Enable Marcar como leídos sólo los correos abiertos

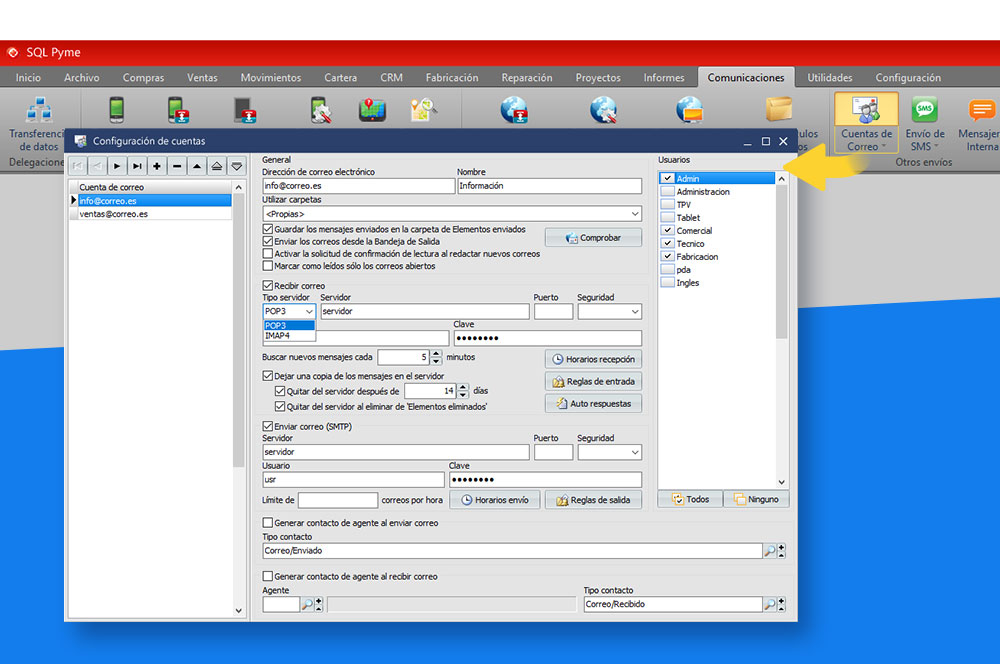(x=267, y=266)
